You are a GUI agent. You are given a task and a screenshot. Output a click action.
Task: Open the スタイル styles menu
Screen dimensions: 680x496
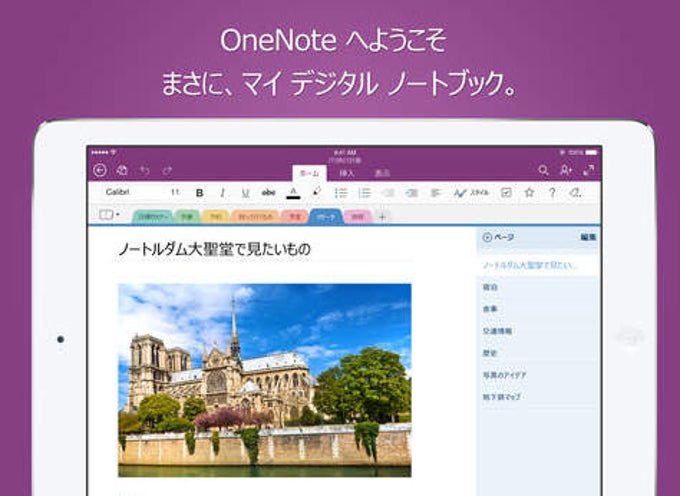point(471,193)
